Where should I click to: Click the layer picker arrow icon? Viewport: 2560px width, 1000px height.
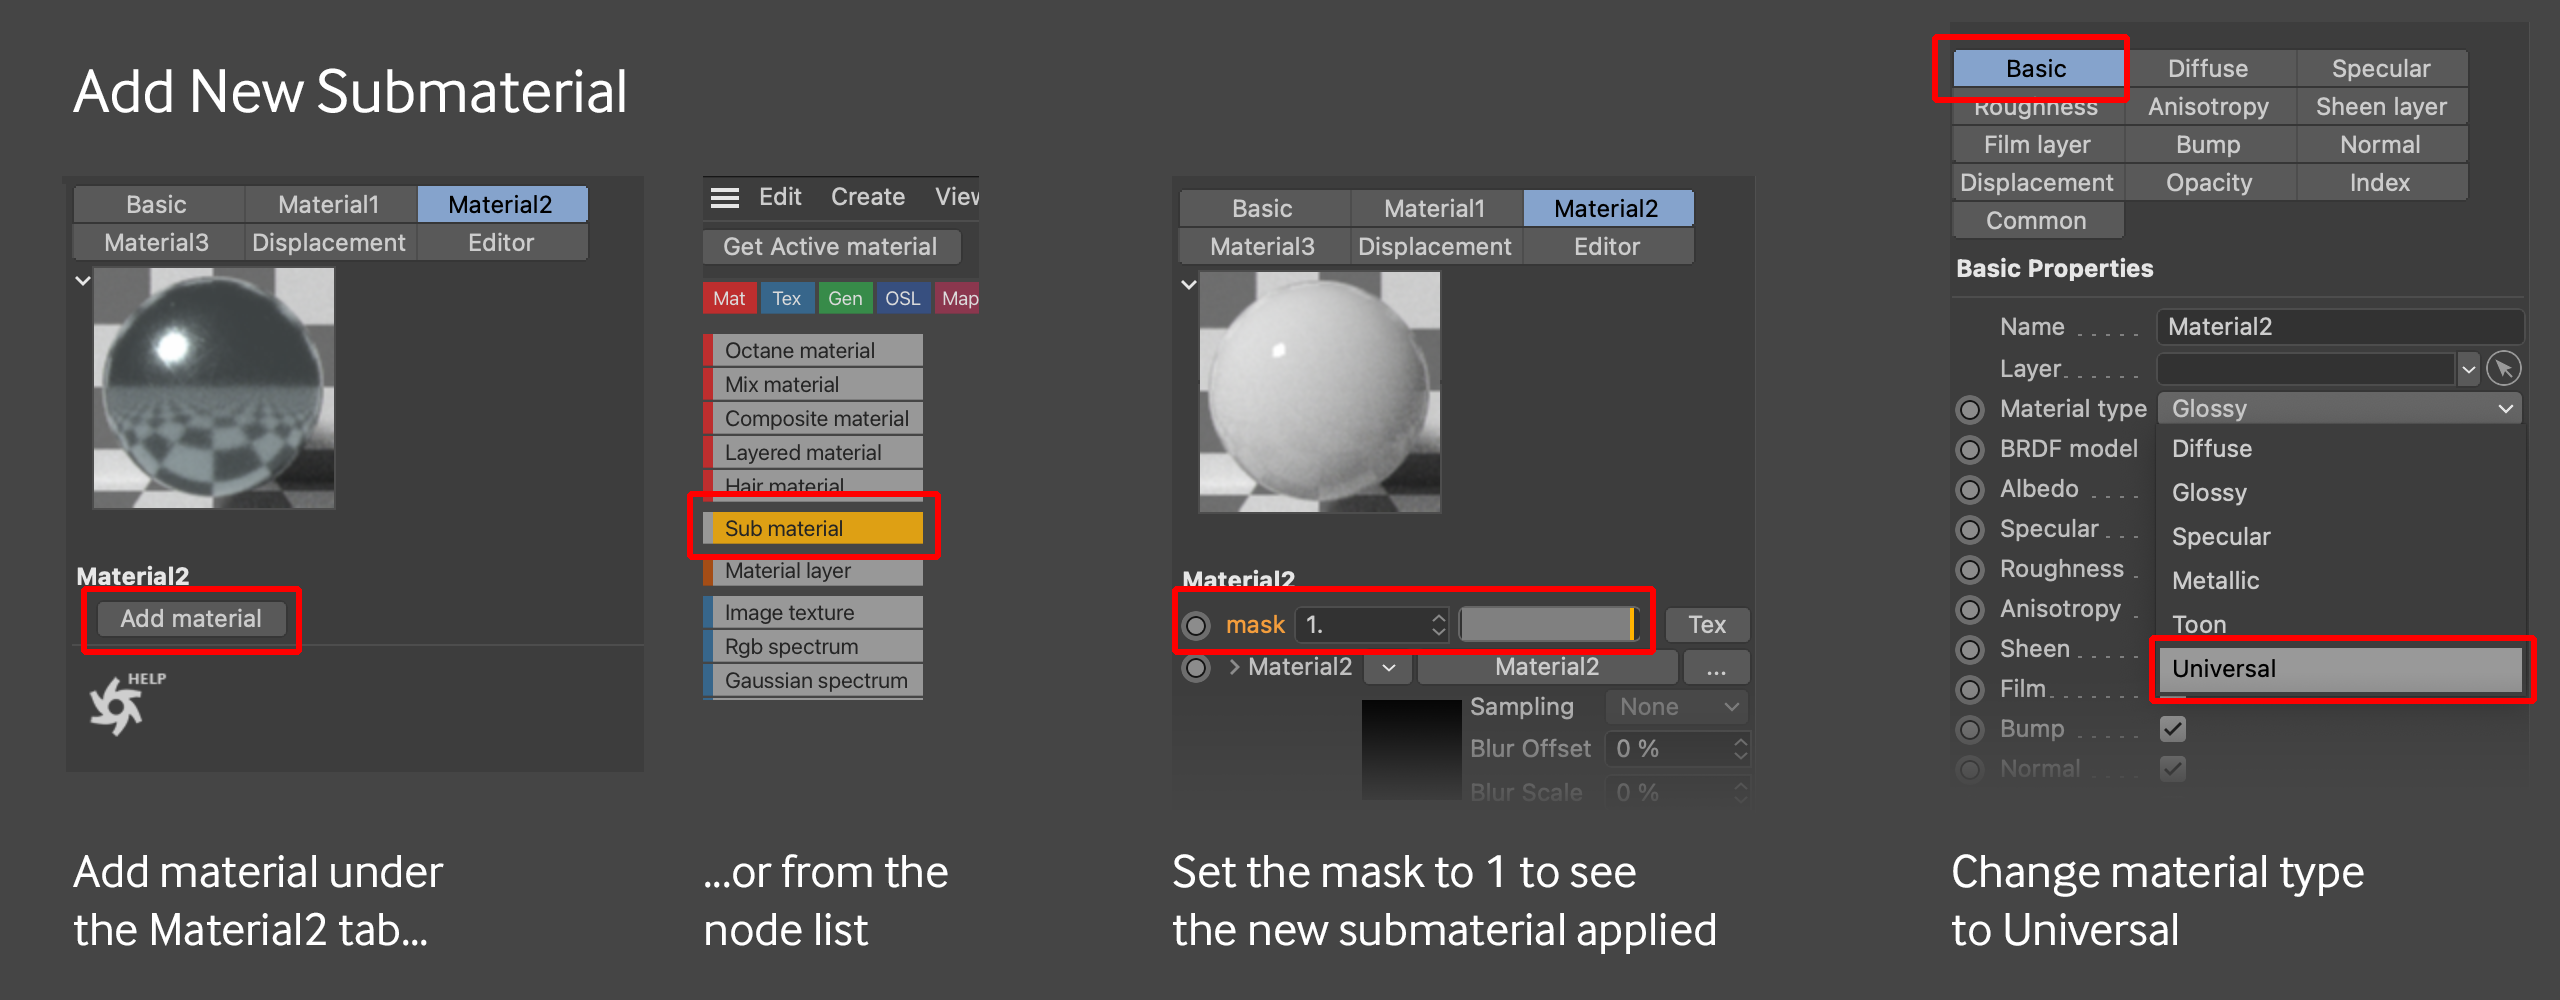click(x=2503, y=369)
